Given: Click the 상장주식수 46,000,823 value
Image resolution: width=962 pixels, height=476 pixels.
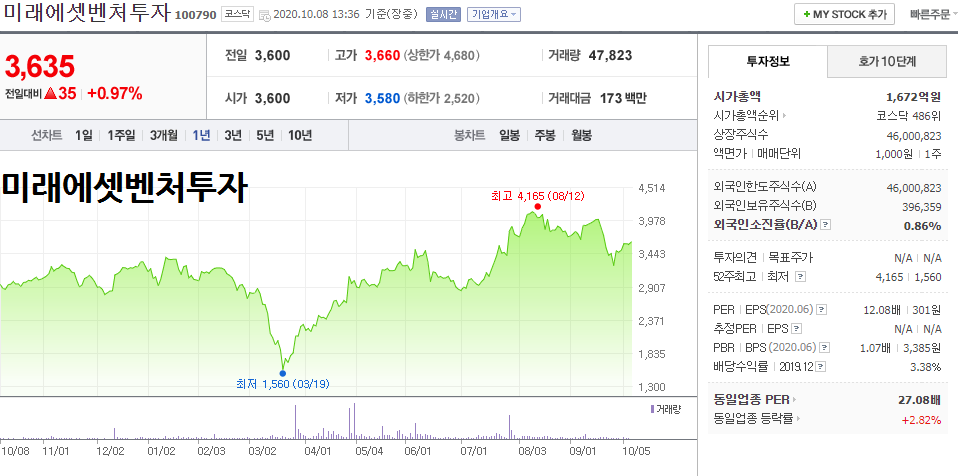Looking at the screenshot, I should (914, 136).
